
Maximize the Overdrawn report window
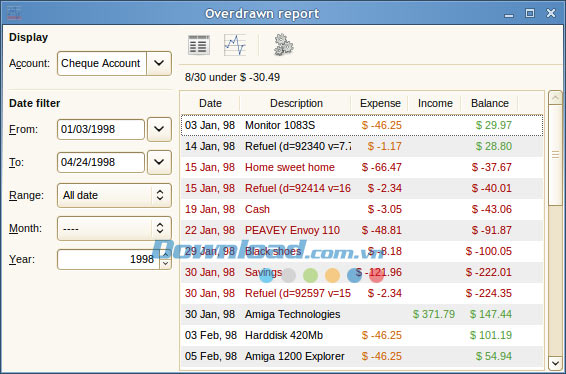point(530,13)
